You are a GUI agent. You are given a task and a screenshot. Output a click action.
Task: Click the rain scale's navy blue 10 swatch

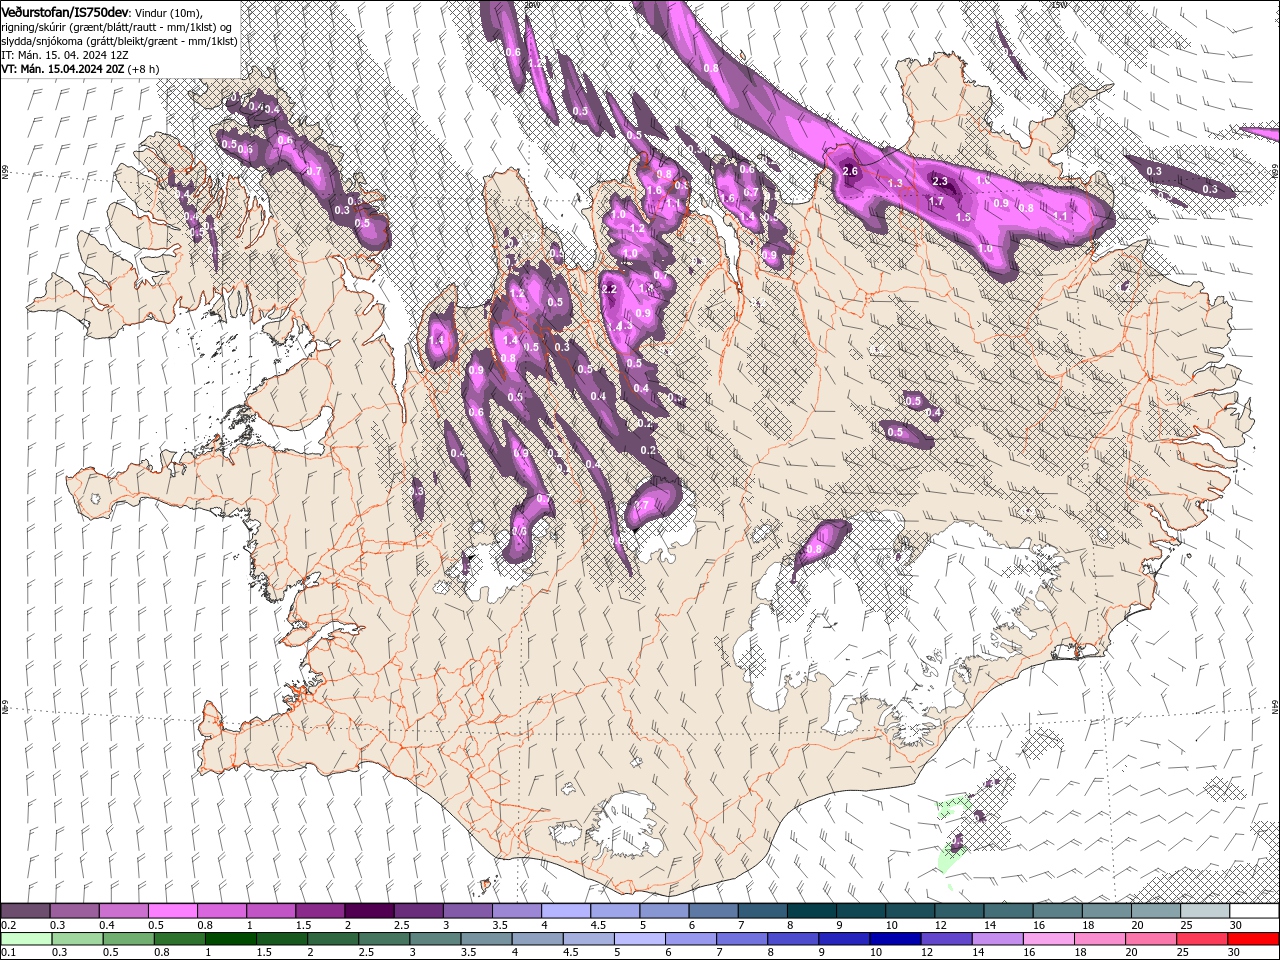click(895, 939)
